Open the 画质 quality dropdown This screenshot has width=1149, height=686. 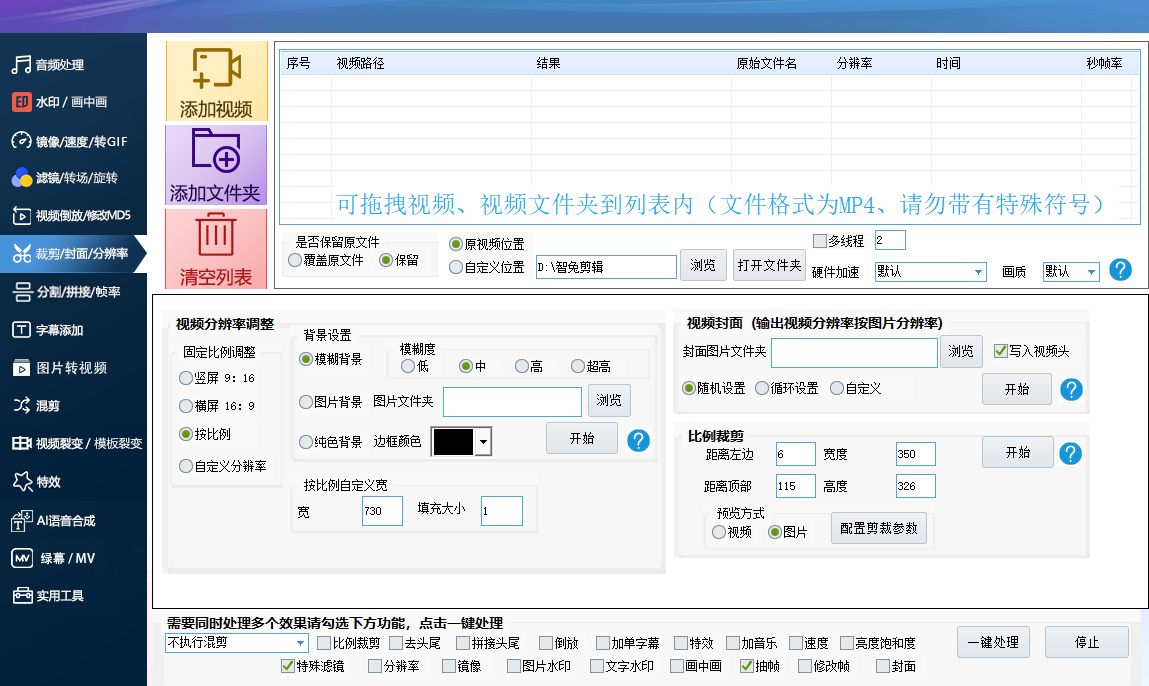click(x=1090, y=271)
